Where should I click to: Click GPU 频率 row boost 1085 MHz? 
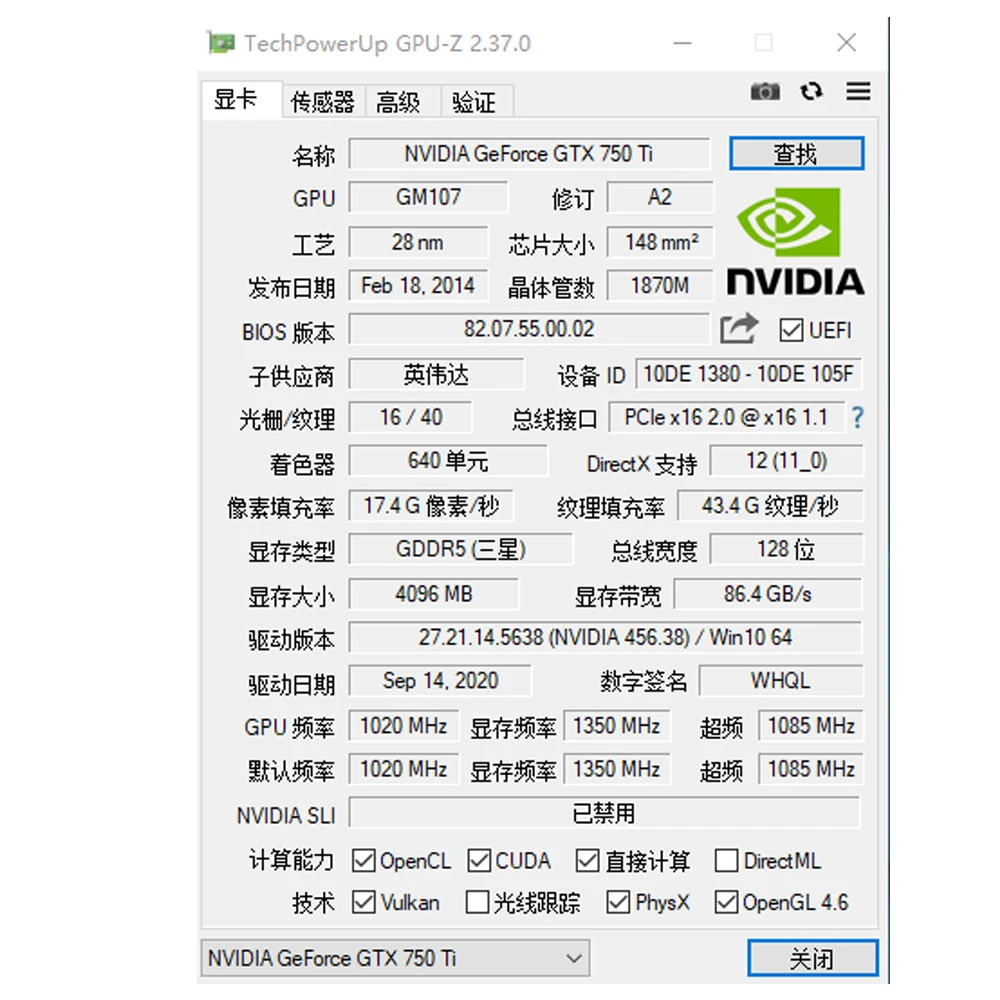click(x=811, y=726)
